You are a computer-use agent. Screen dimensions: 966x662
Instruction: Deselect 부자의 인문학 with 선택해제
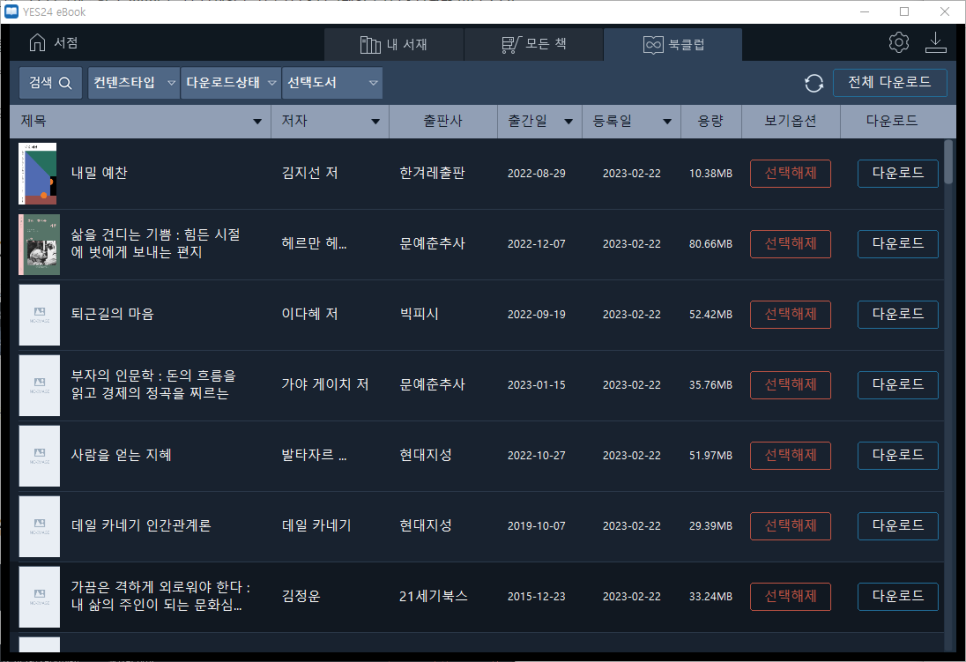[790, 385]
